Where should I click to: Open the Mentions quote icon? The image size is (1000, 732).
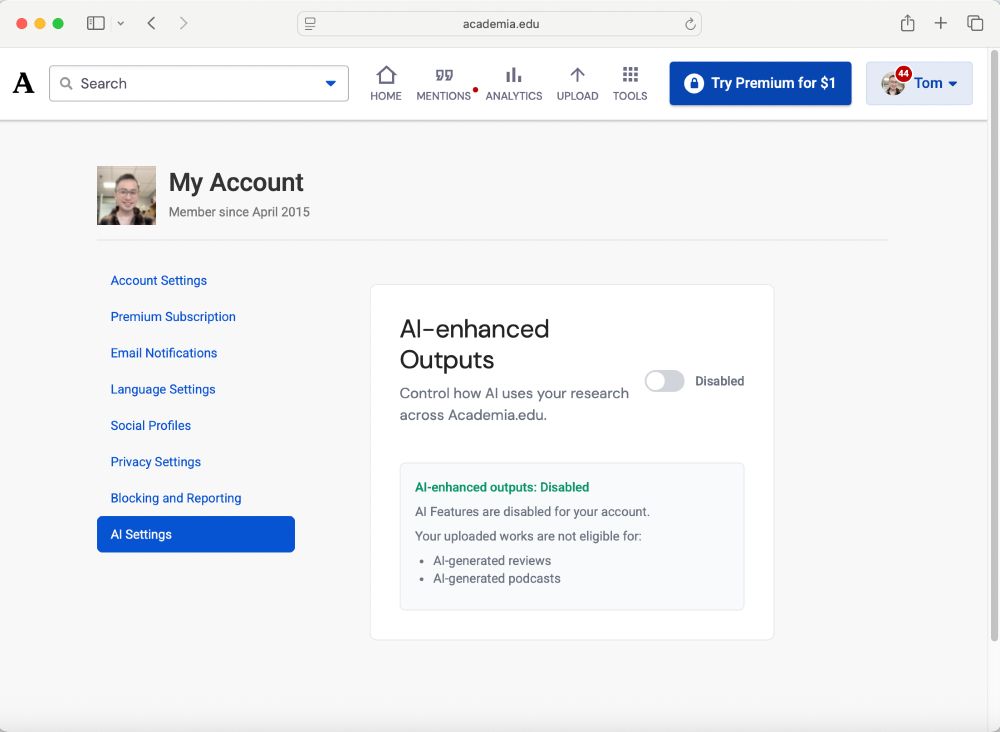click(444, 75)
